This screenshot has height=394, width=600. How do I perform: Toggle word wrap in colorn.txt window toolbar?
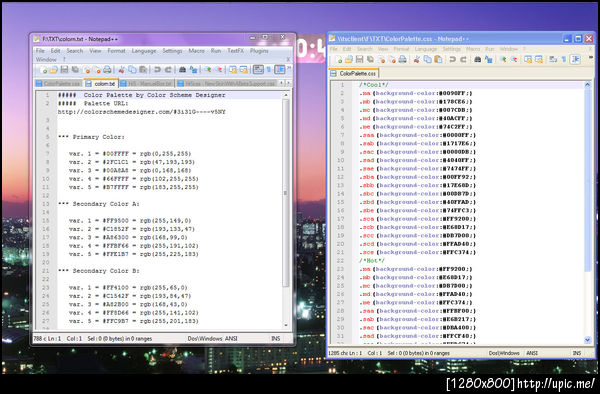(x=258, y=70)
